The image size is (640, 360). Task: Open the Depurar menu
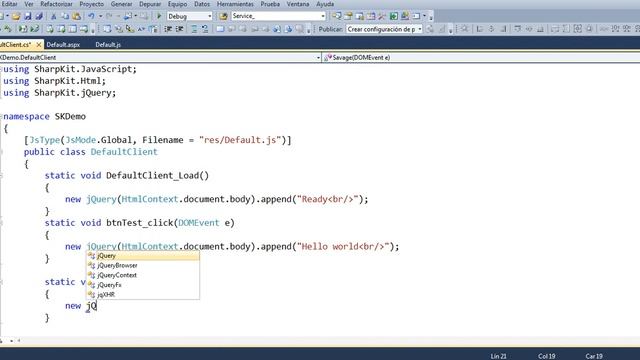tap(150, 4)
